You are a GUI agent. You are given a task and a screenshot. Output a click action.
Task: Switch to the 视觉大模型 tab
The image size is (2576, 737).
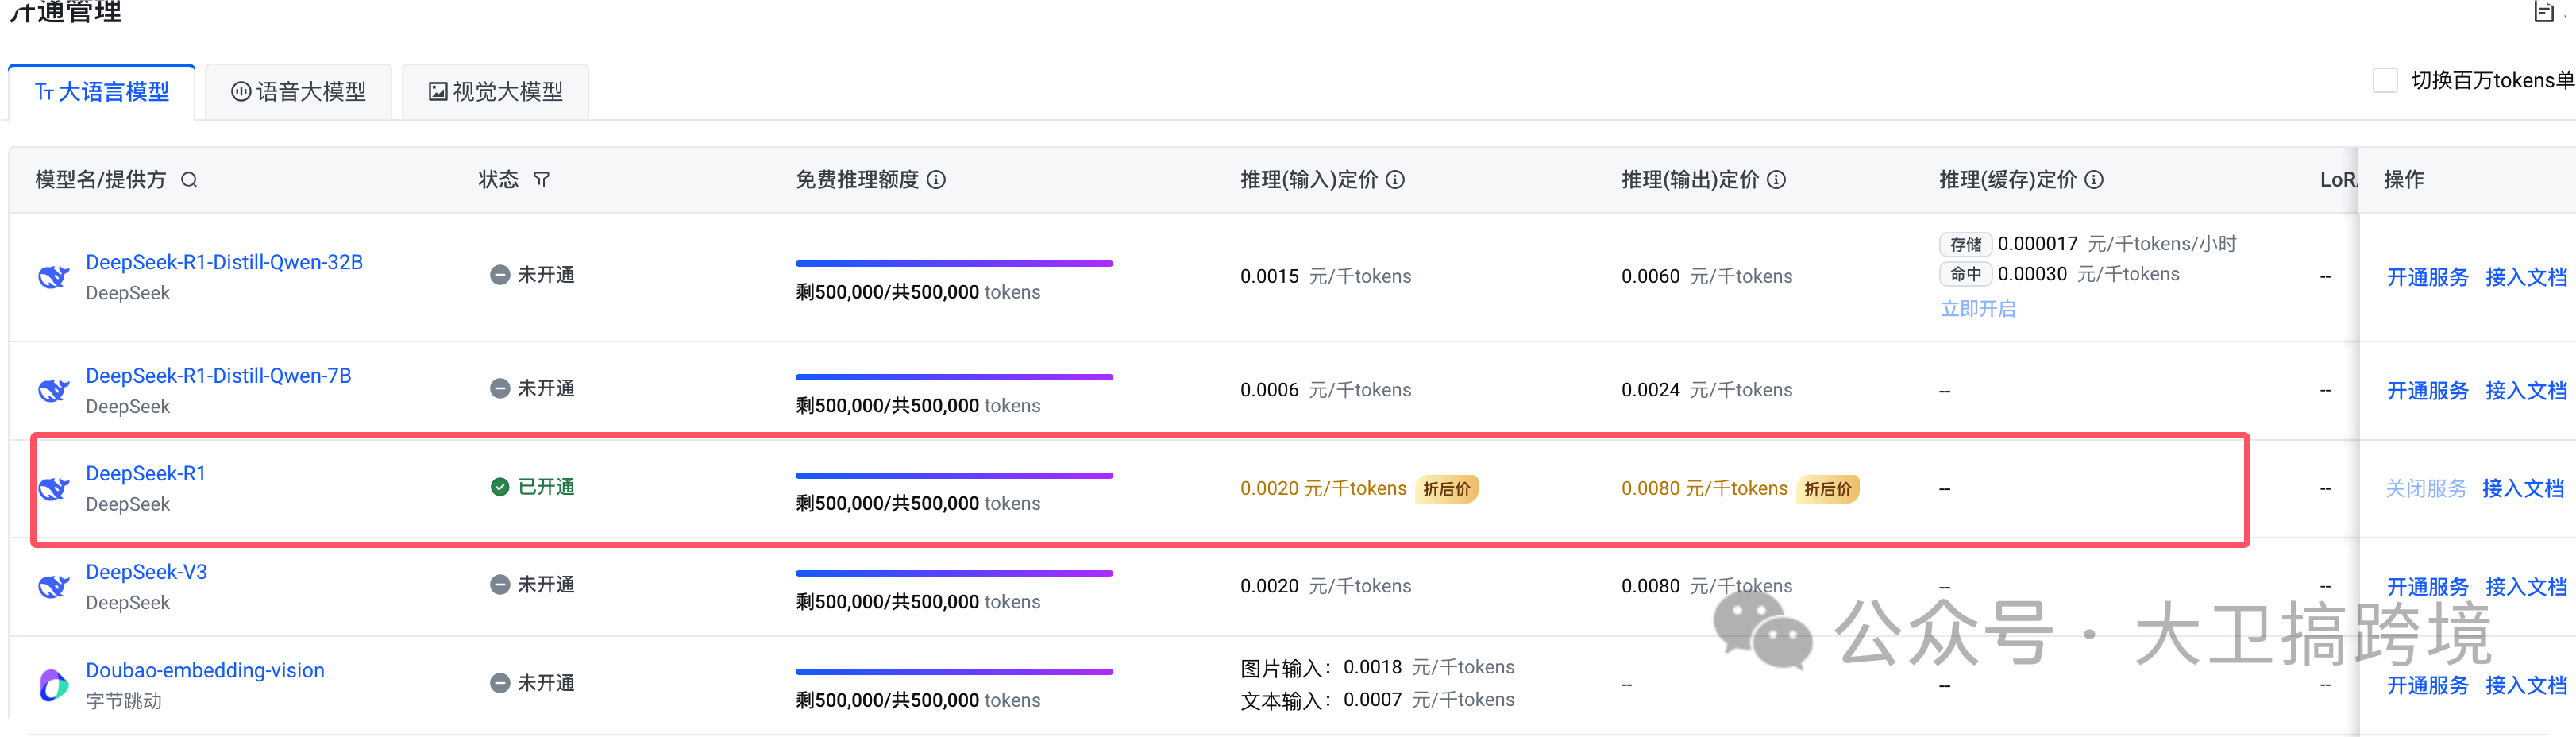point(496,92)
